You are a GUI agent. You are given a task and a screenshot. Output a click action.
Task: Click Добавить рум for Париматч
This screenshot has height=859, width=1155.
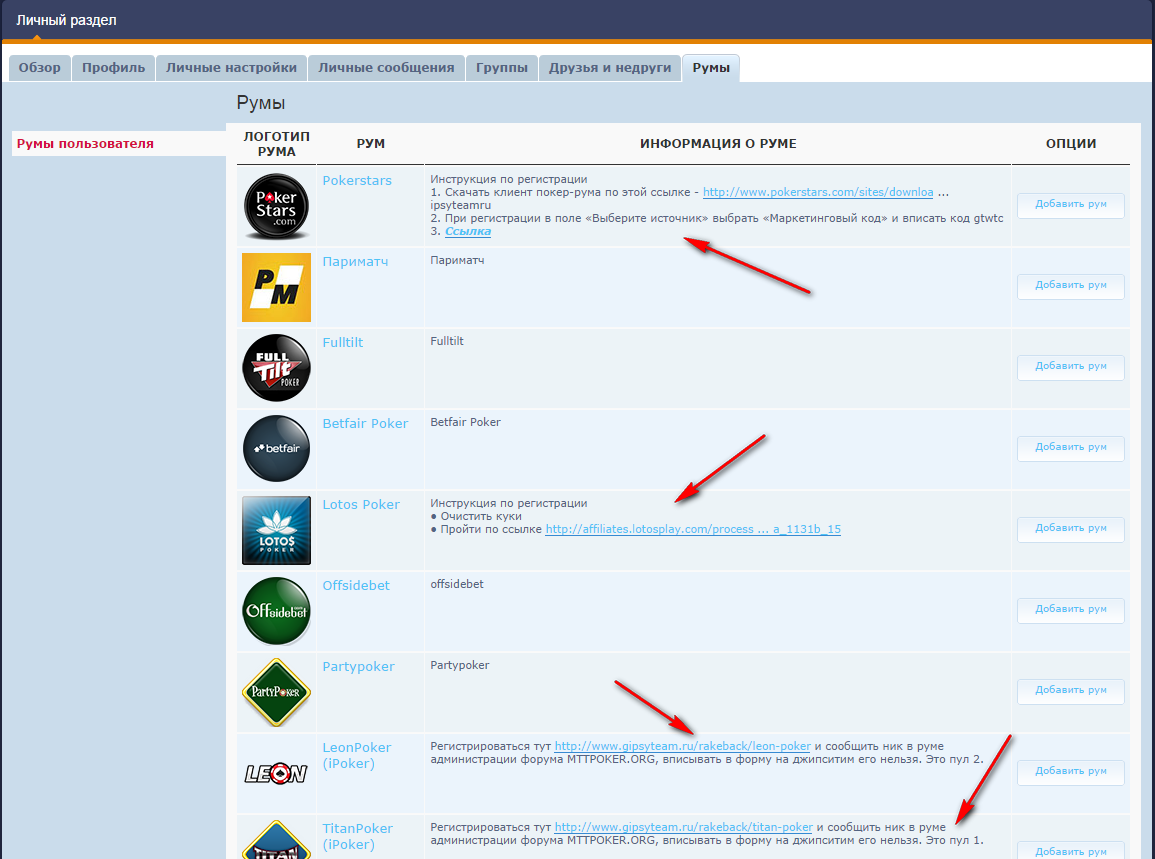point(1071,286)
